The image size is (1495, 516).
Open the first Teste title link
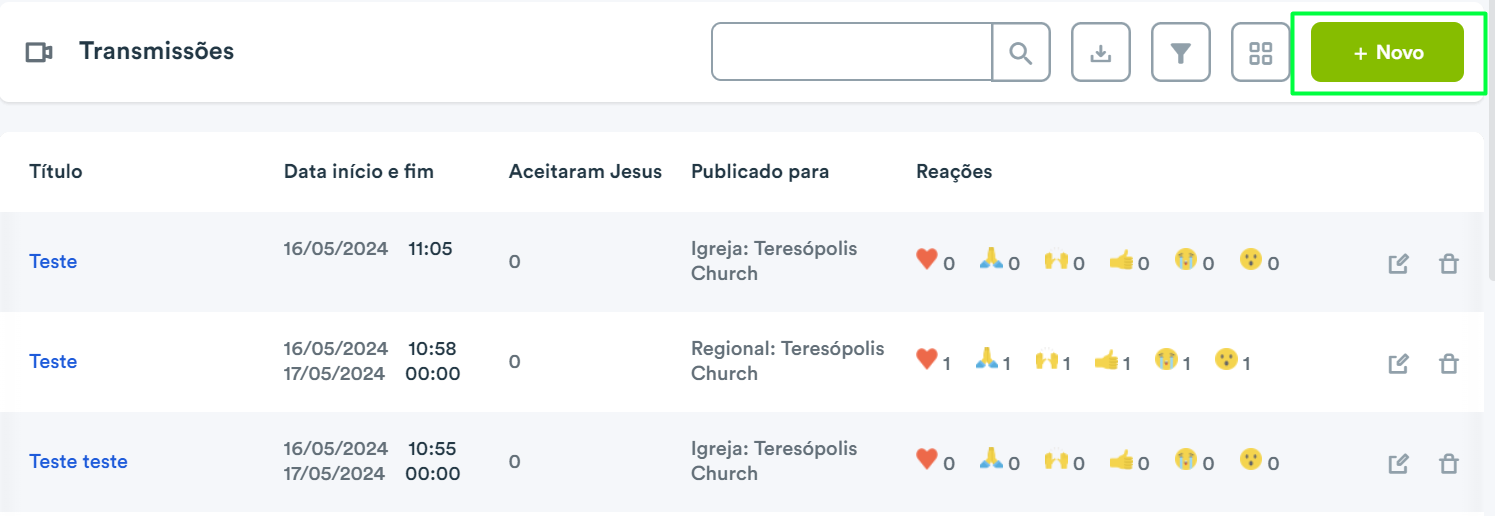click(53, 261)
